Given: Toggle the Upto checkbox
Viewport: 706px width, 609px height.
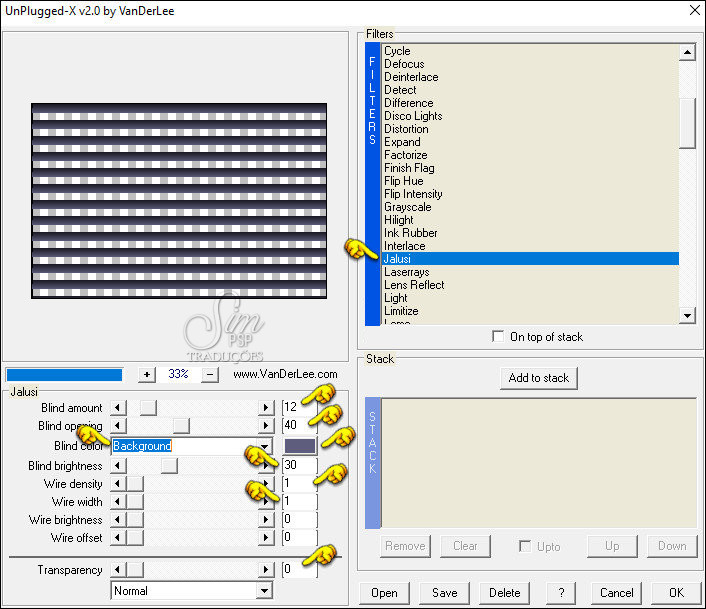Looking at the screenshot, I should pyautogui.click(x=525, y=546).
